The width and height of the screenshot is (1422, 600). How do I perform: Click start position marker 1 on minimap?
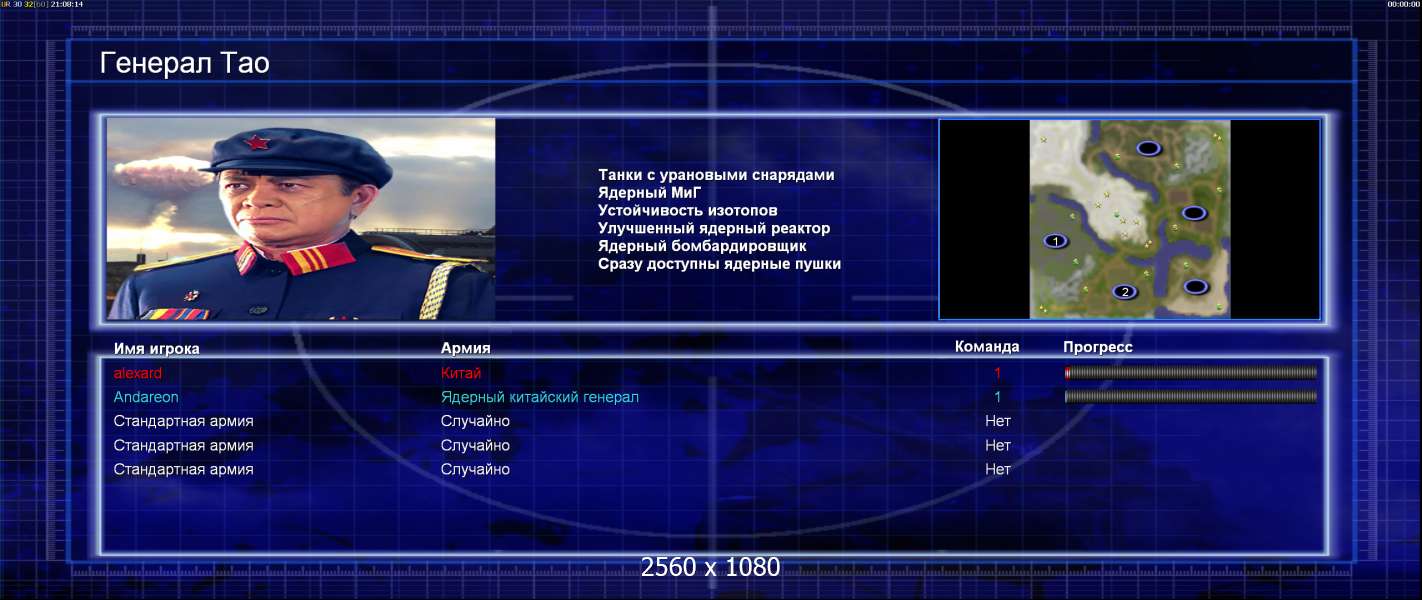tap(1056, 241)
